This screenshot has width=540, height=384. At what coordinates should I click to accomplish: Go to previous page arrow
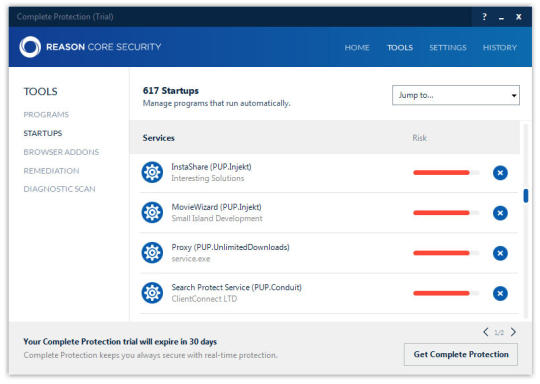tap(486, 332)
